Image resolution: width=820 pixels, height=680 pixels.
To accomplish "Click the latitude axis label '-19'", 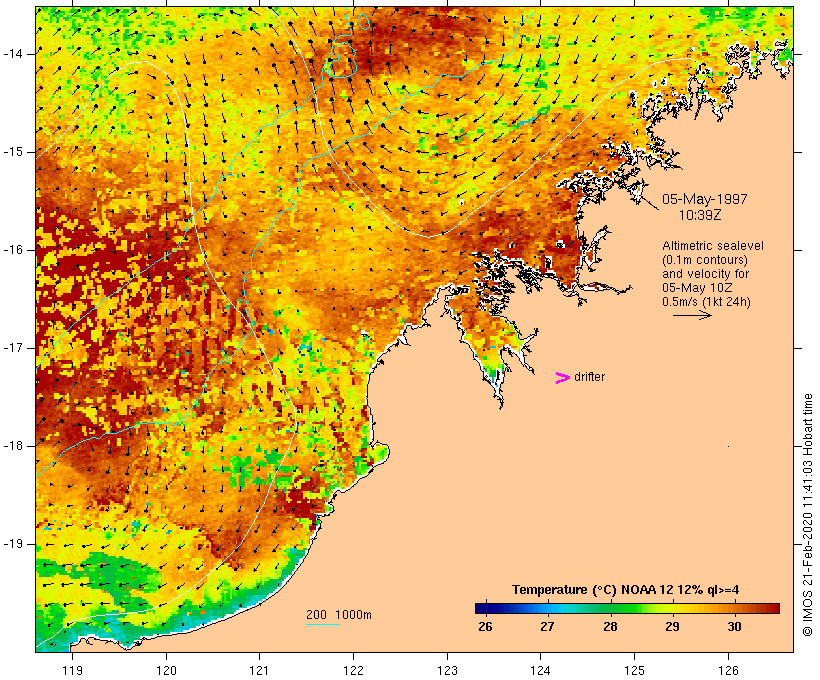I will coord(13,544).
